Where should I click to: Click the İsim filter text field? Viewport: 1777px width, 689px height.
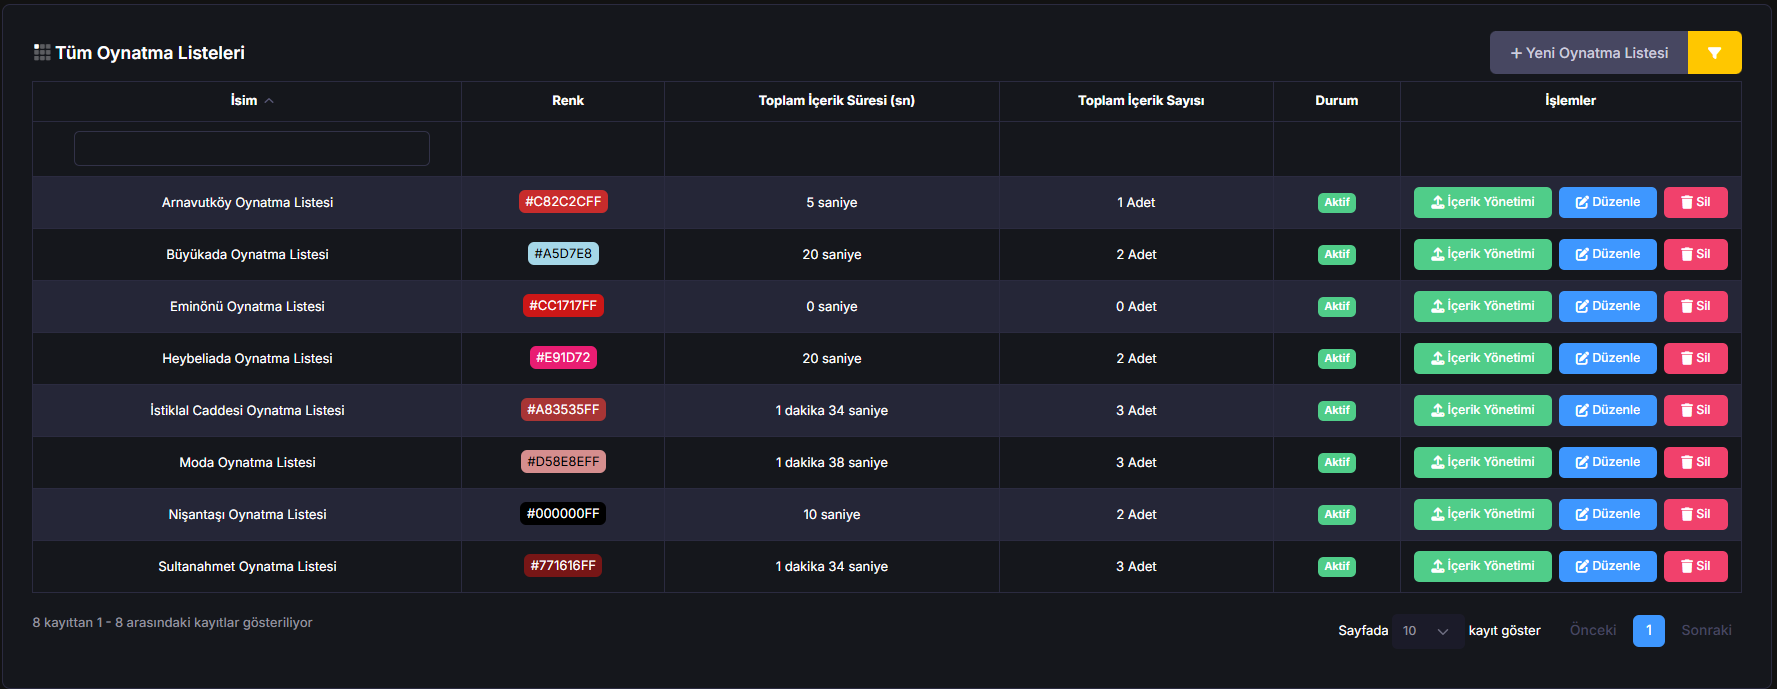click(x=252, y=149)
